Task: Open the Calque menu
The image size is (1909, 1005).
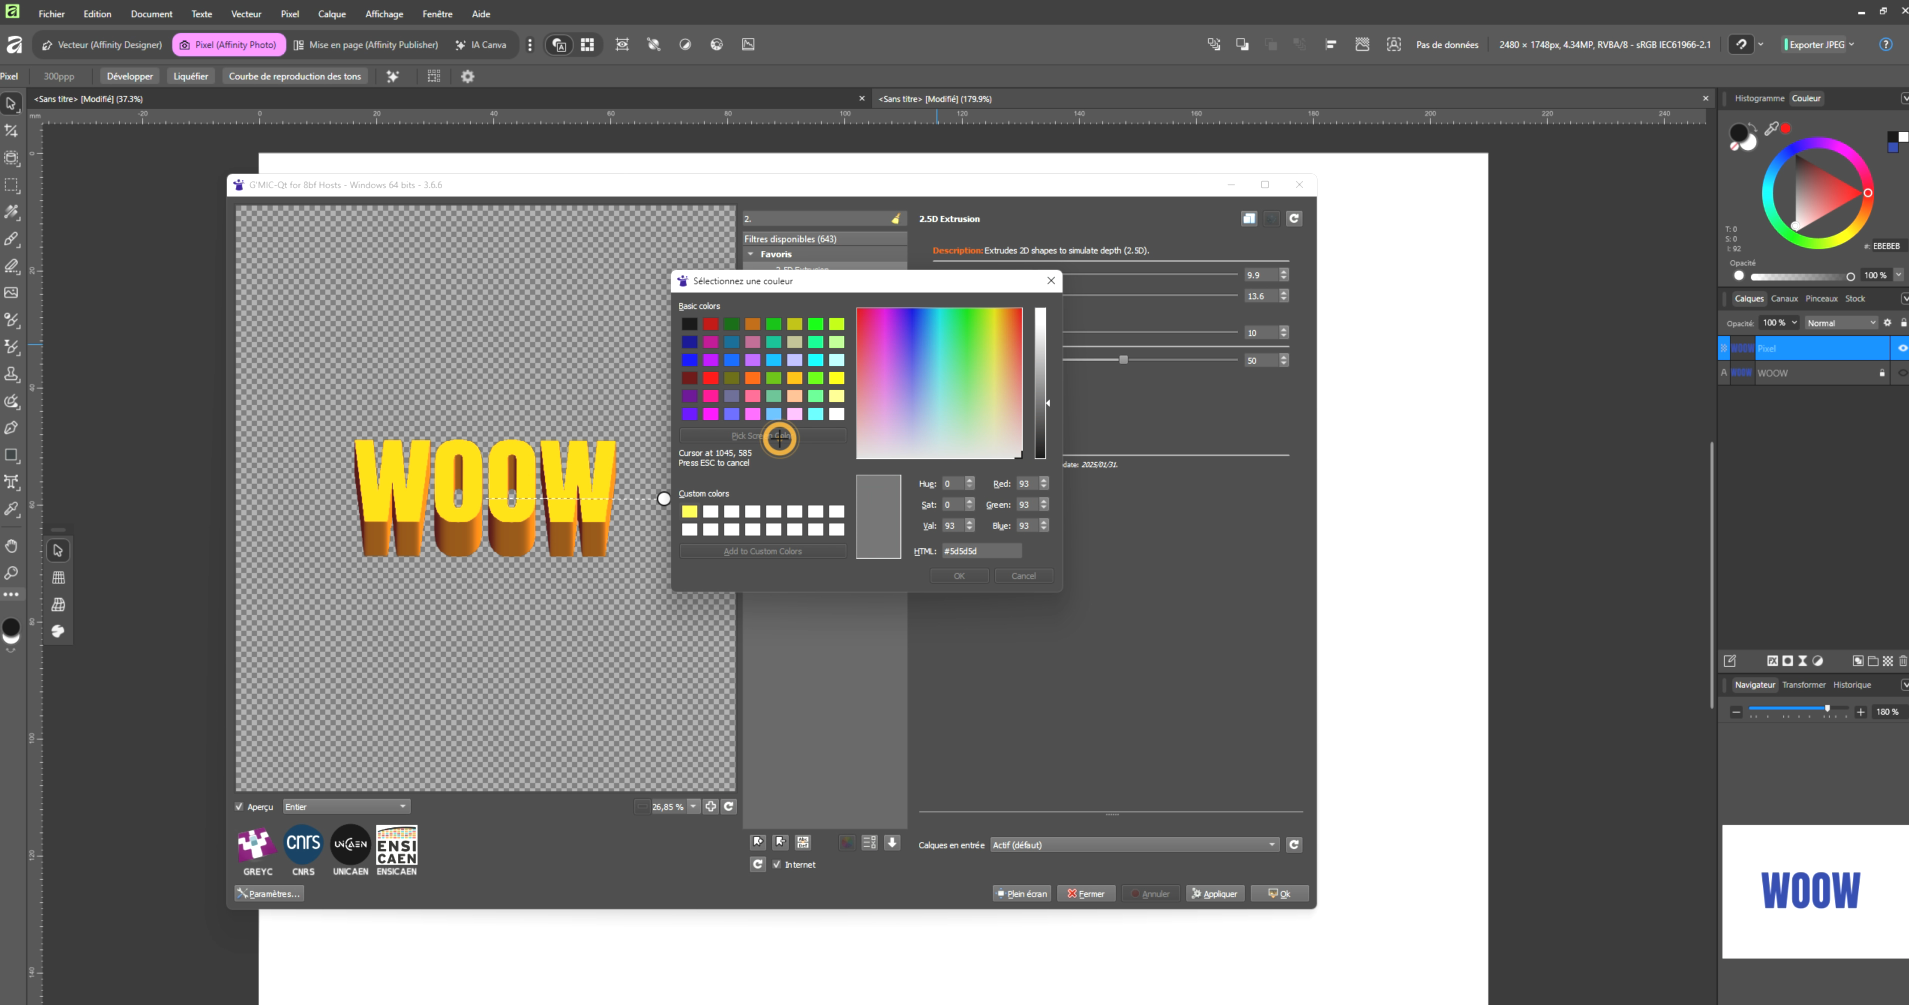Action: pyautogui.click(x=331, y=14)
